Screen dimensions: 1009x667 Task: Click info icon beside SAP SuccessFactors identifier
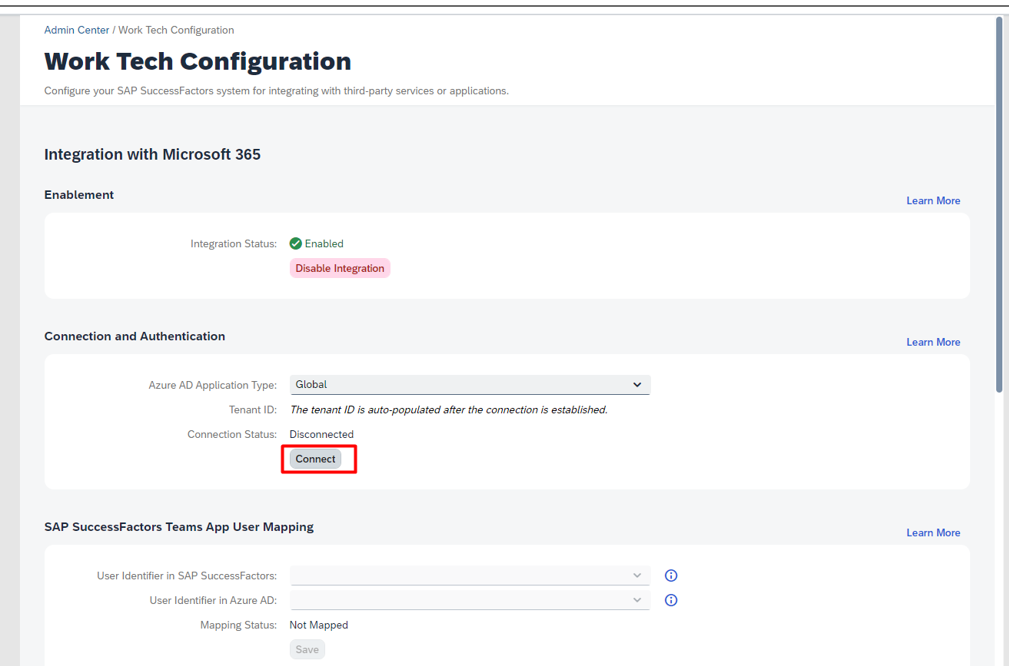pos(671,576)
